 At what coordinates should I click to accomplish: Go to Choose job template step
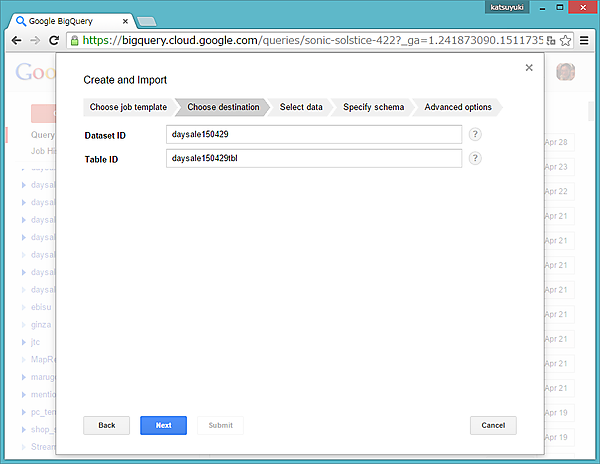click(128, 107)
